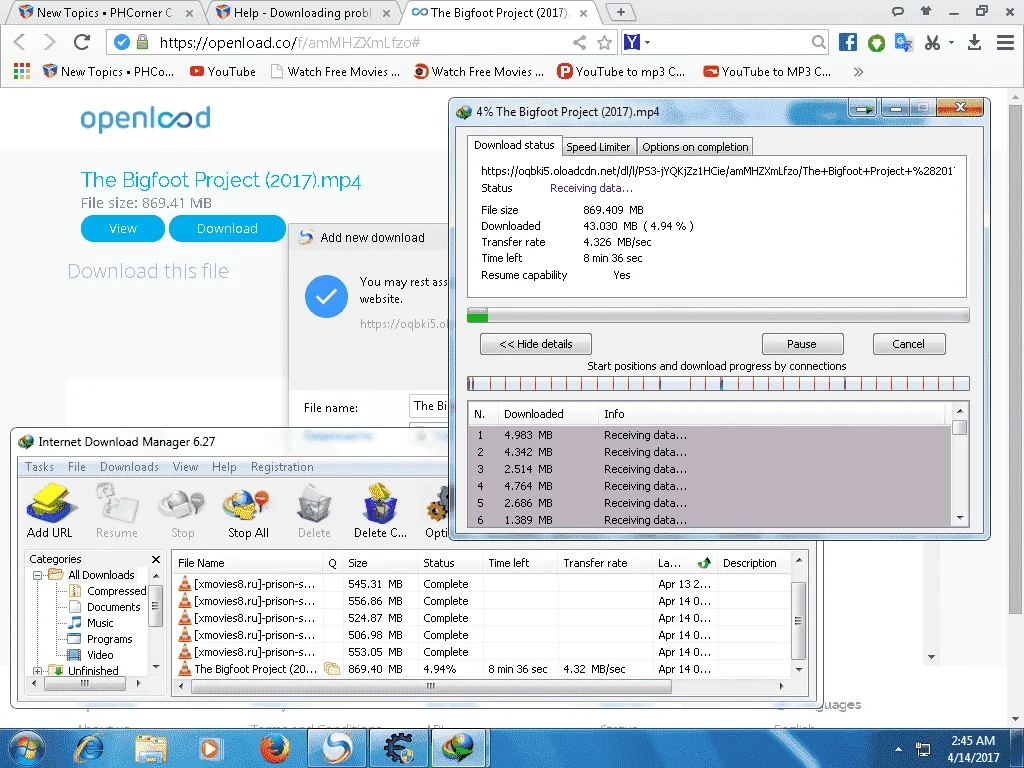Open browser downloads arrow icon
1024x768 pixels.
click(974, 42)
